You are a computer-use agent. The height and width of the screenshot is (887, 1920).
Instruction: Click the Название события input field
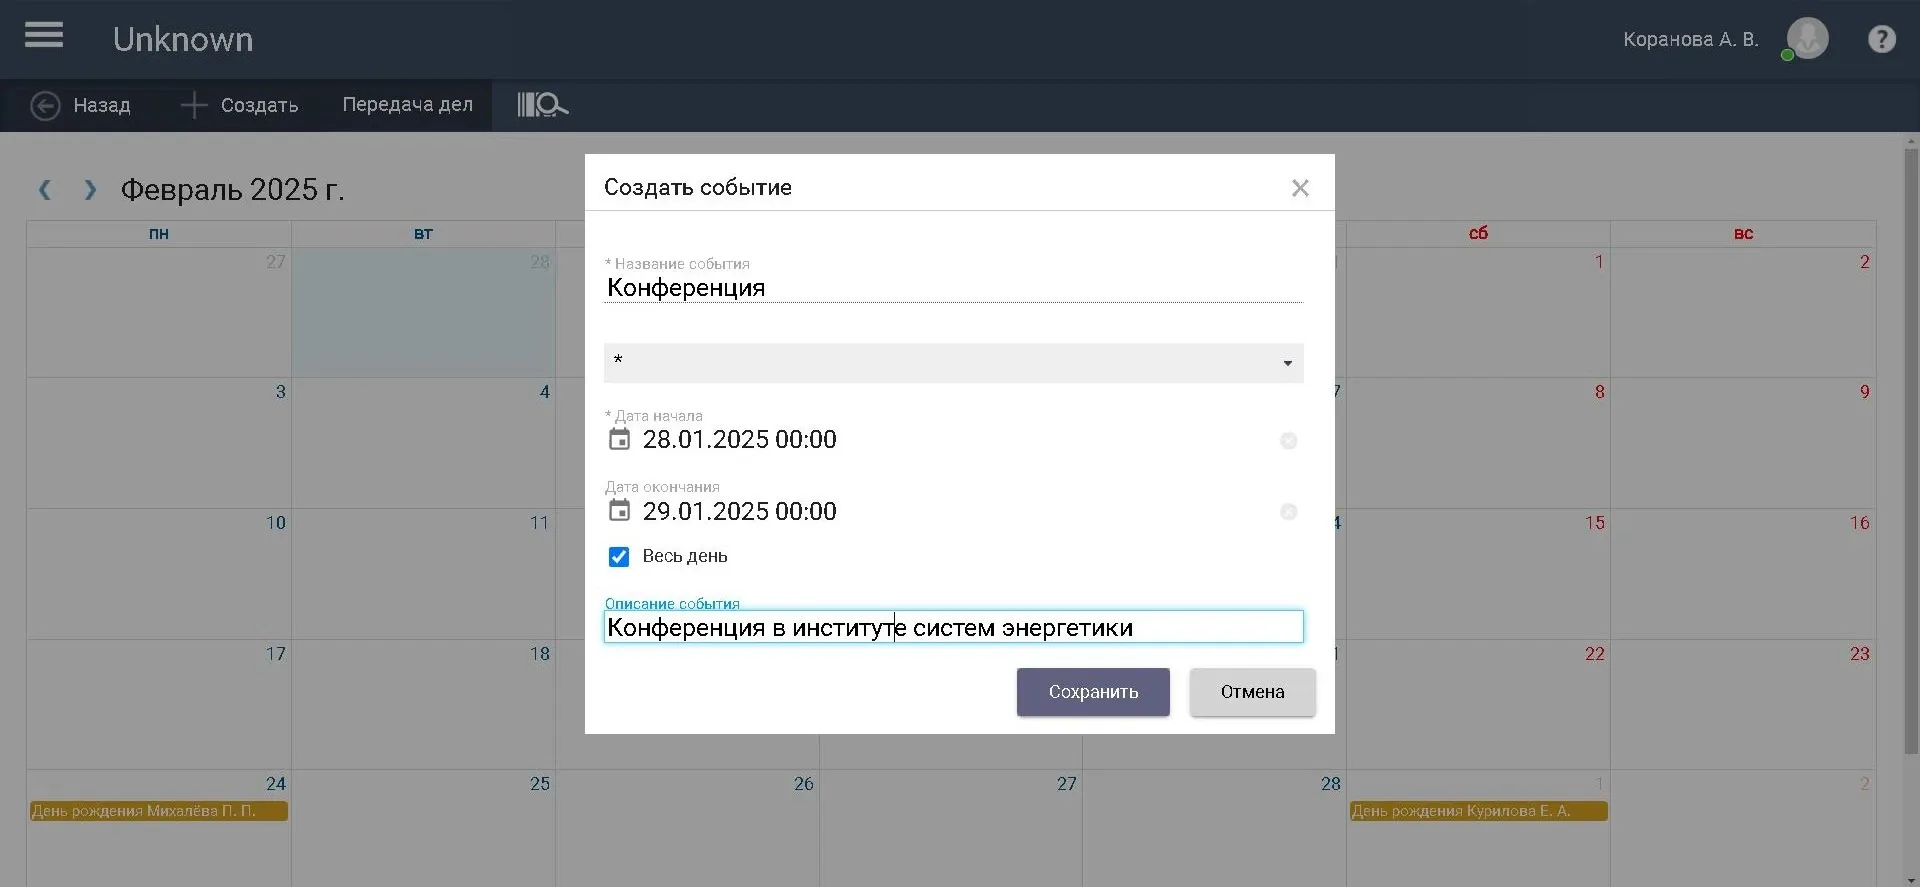tap(953, 288)
